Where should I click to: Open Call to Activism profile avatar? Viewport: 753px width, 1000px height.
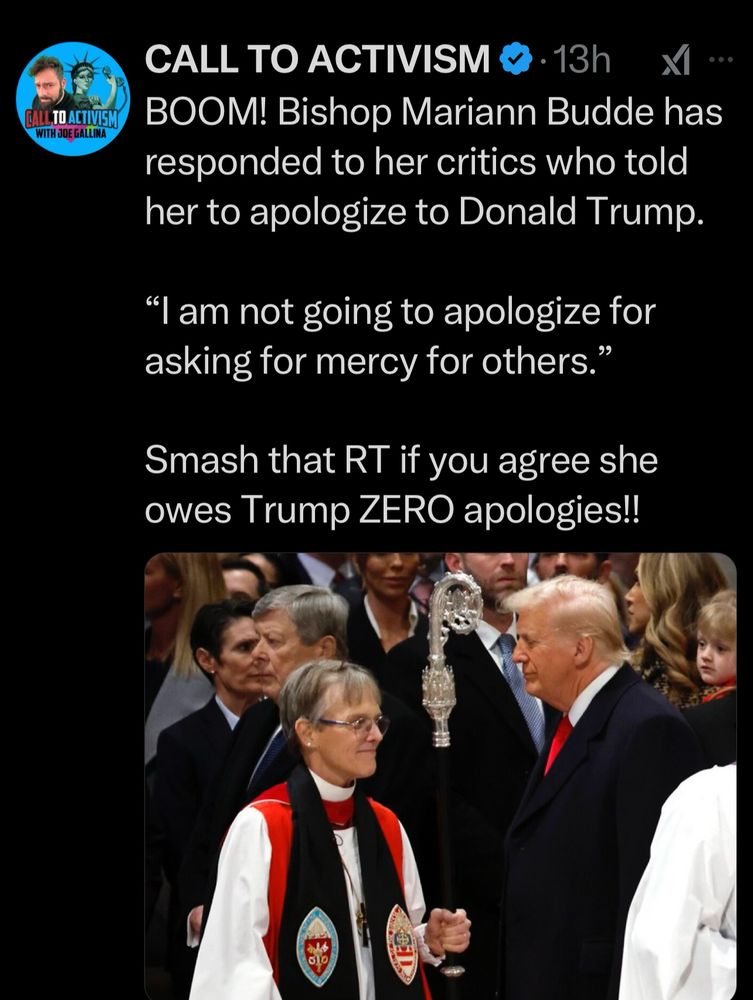click(x=73, y=99)
